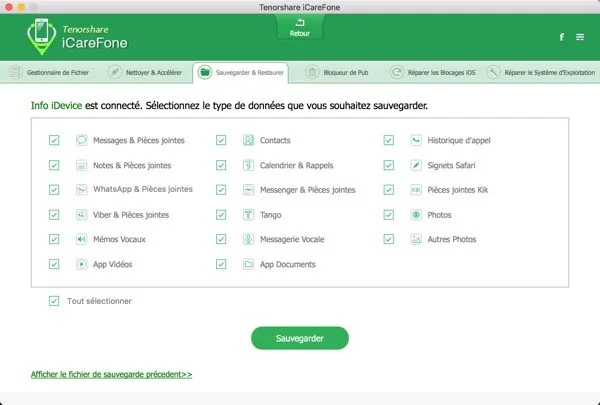Deselect the Photos checkbox
This screenshot has height=405, width=600.
tap(388, 215)
